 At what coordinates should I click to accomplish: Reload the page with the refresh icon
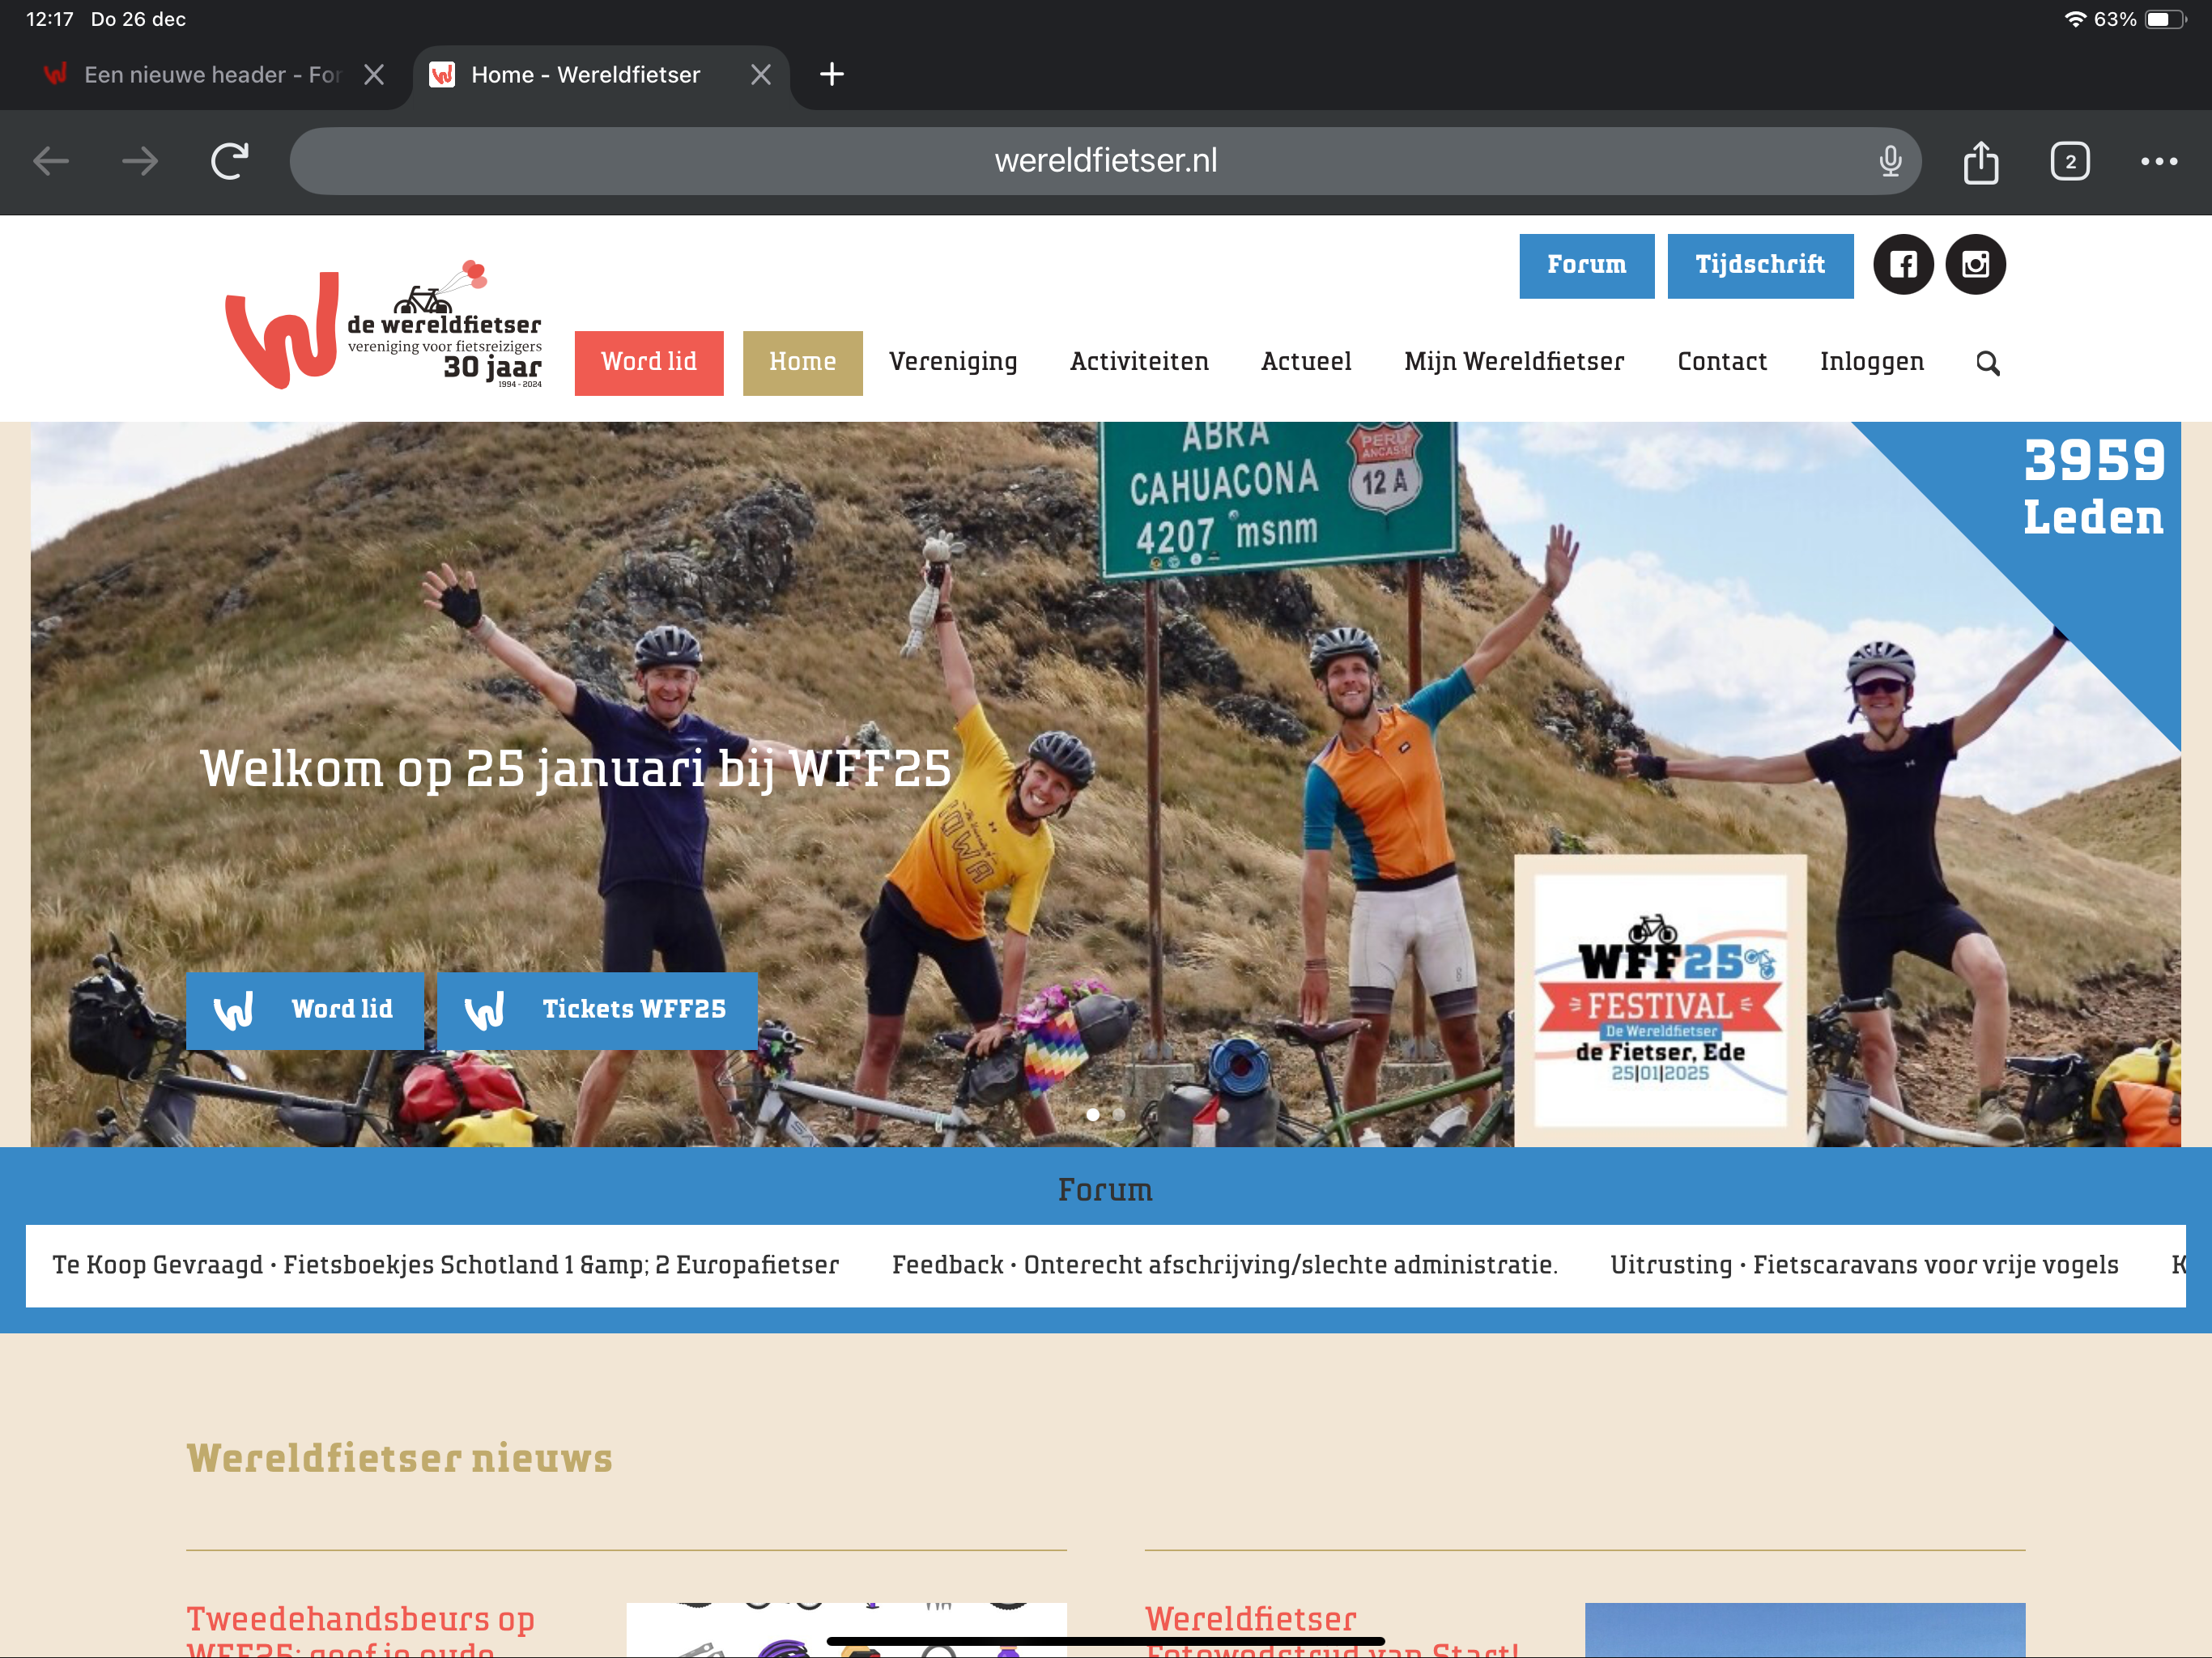coord(229,162)
